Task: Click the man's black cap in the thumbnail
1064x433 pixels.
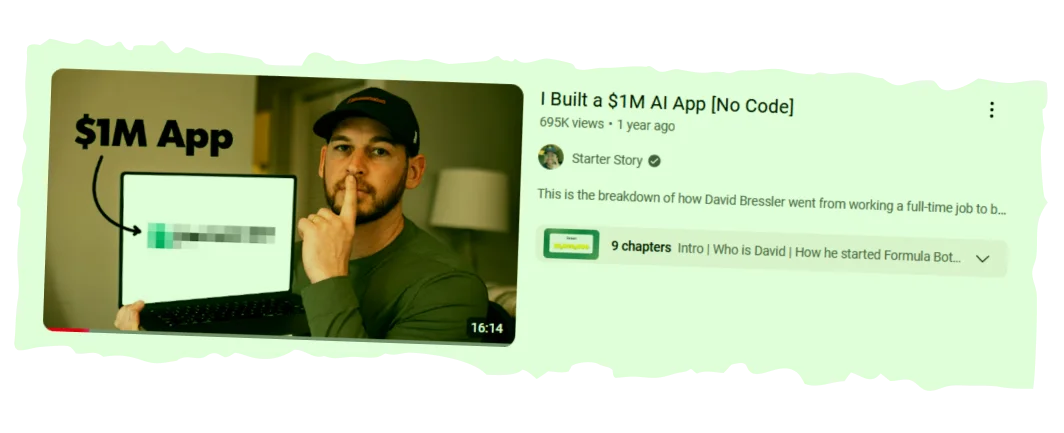Action: tap(367, 113)
